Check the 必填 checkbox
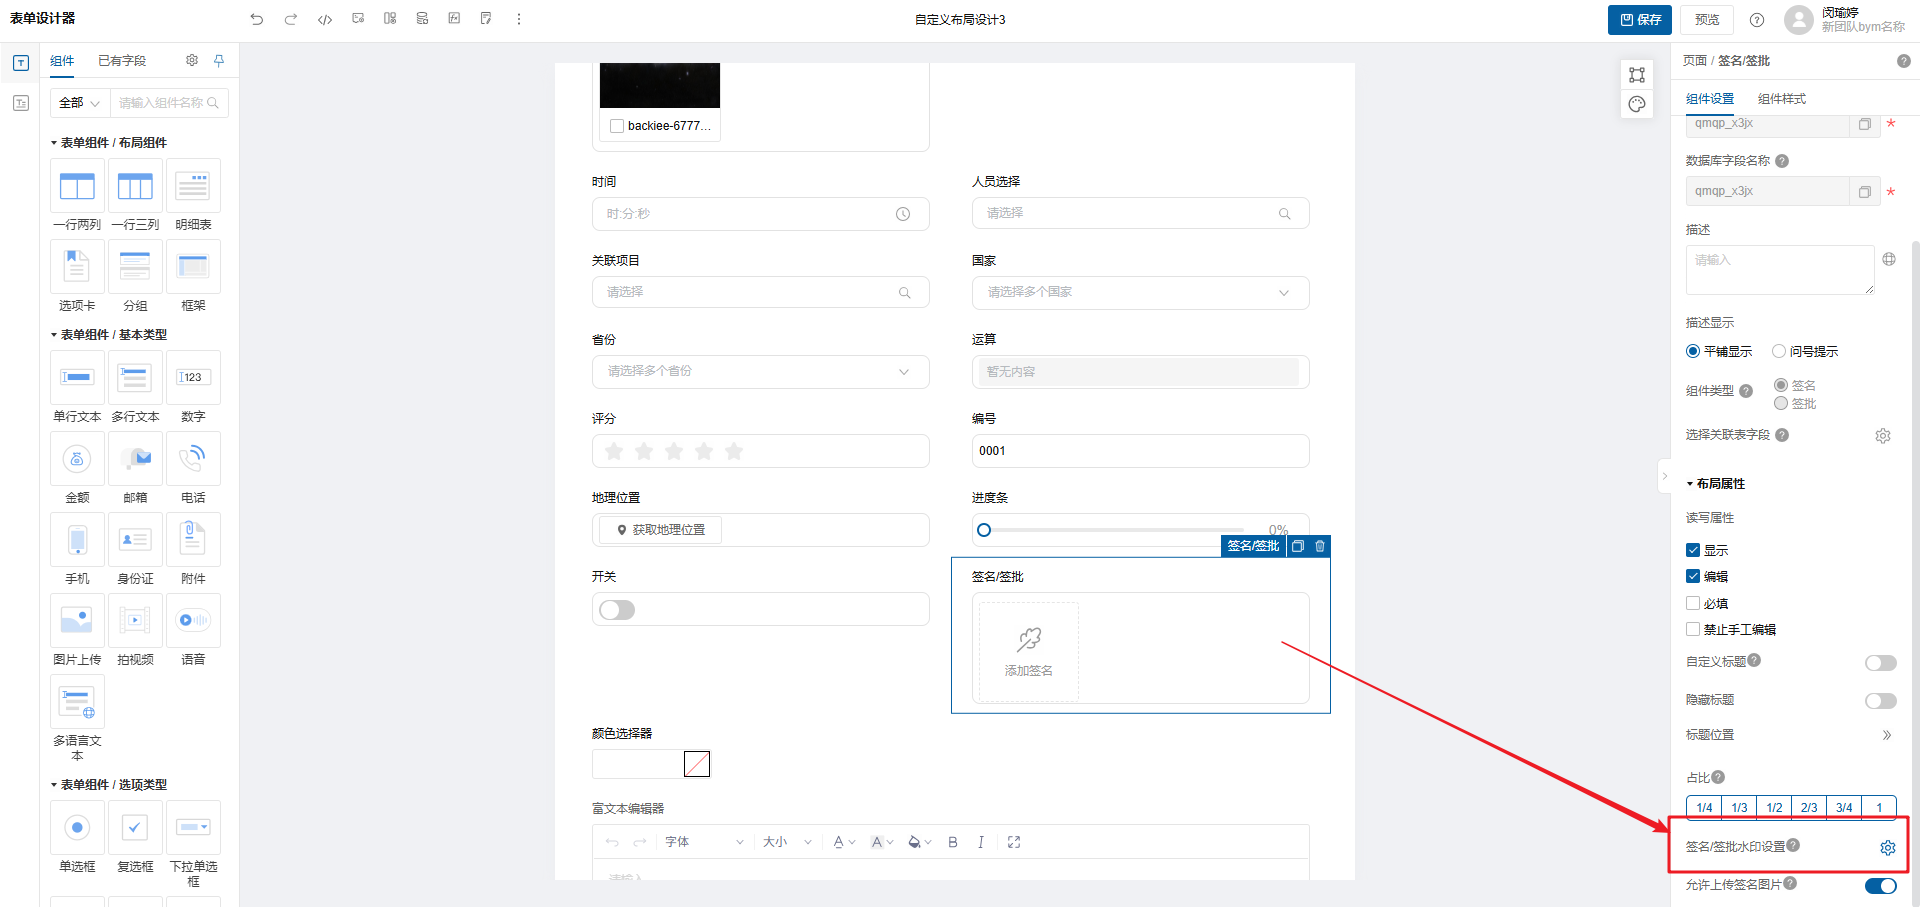The width and height of the screenshot is (1920, 907). (1693, 603)
